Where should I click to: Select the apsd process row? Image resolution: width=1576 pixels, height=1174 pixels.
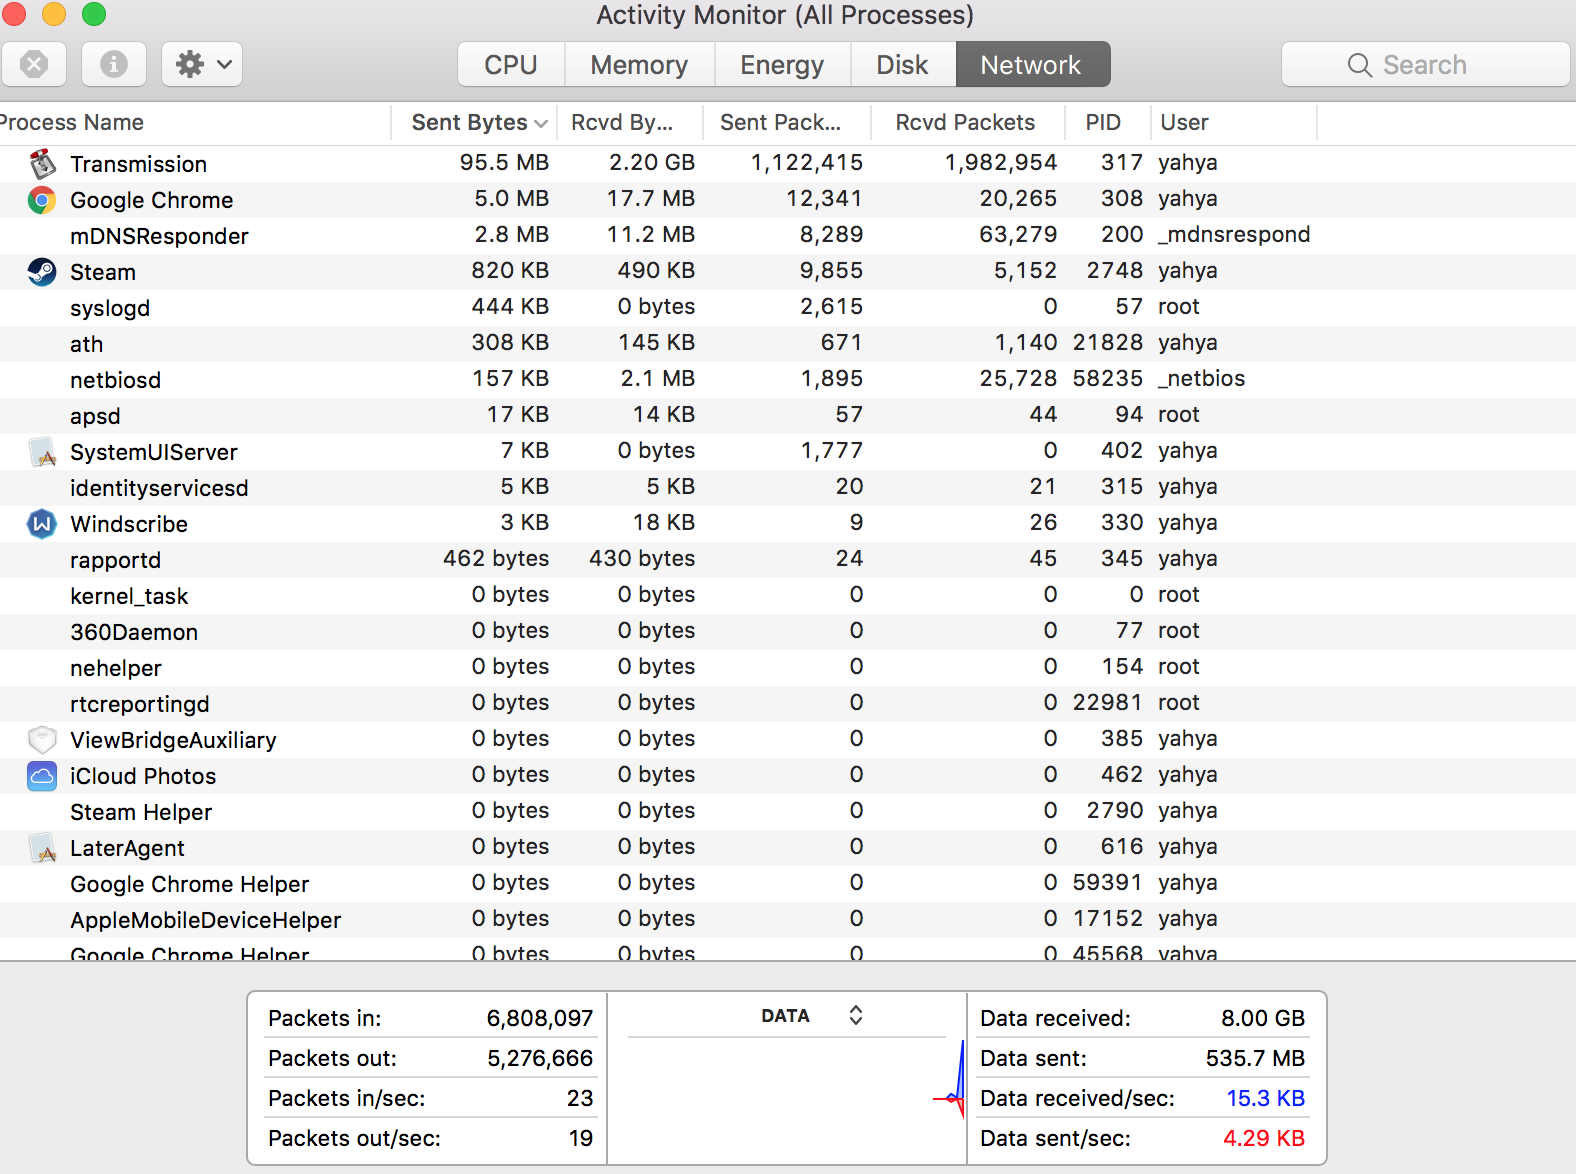pos(788,416)
